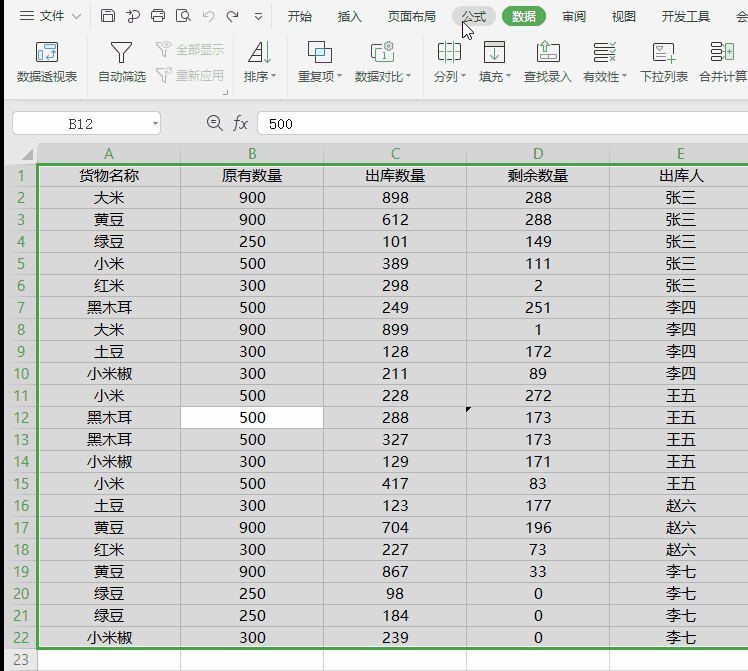Select column B header
This screenshot has height=671, width=748.
tap(252, 154)
